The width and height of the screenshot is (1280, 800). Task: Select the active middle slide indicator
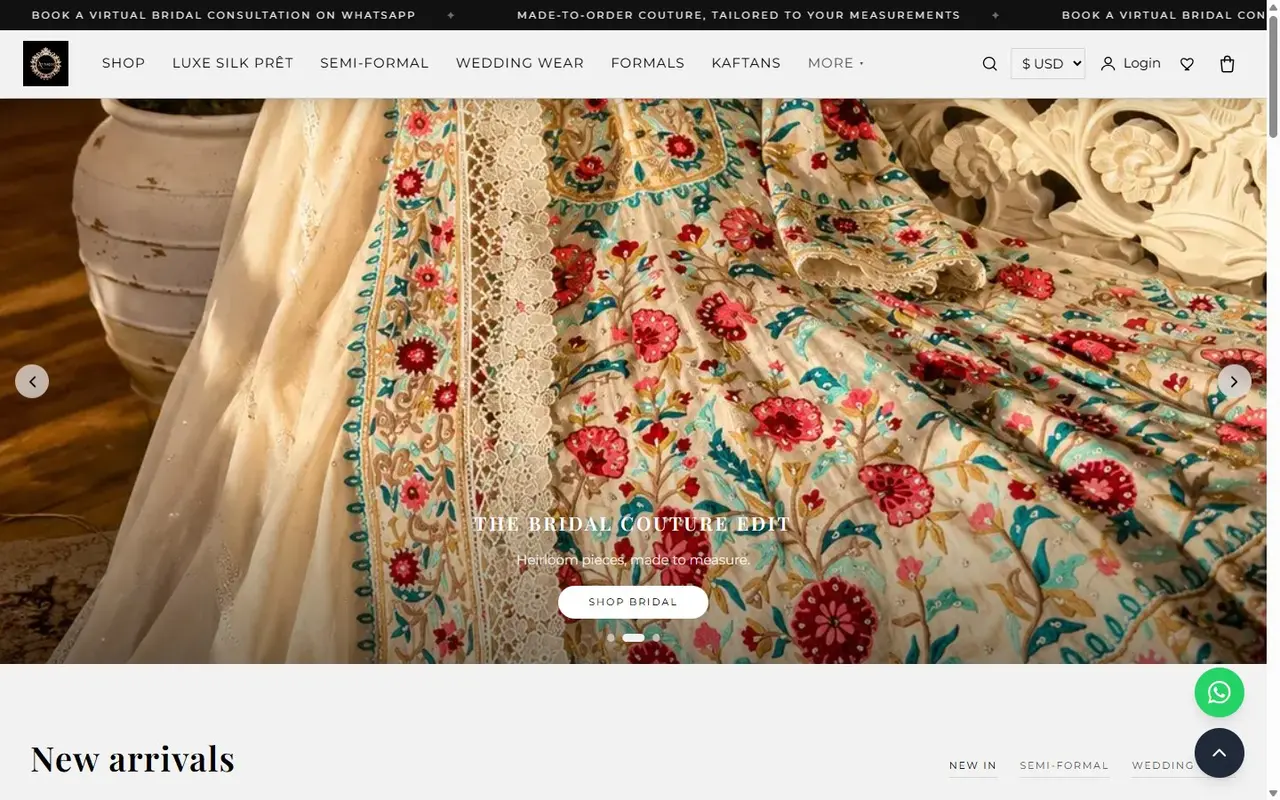coord(634,637)
